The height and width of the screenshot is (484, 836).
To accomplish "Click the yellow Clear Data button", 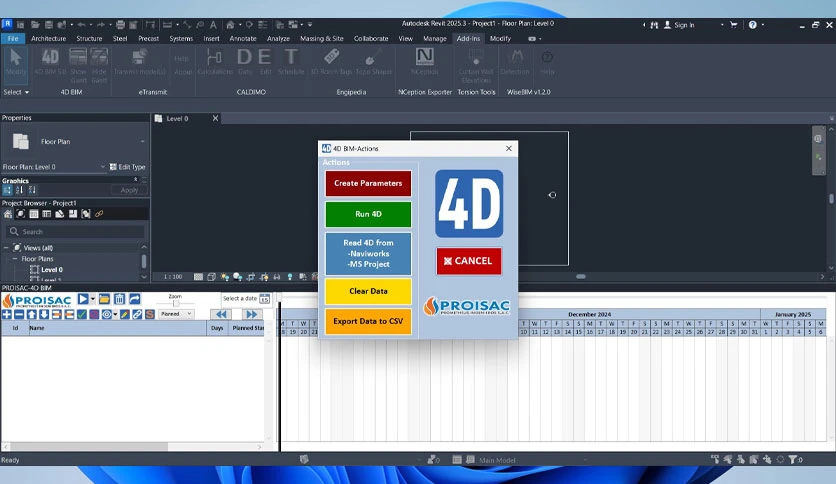I will tap(368, 291).
